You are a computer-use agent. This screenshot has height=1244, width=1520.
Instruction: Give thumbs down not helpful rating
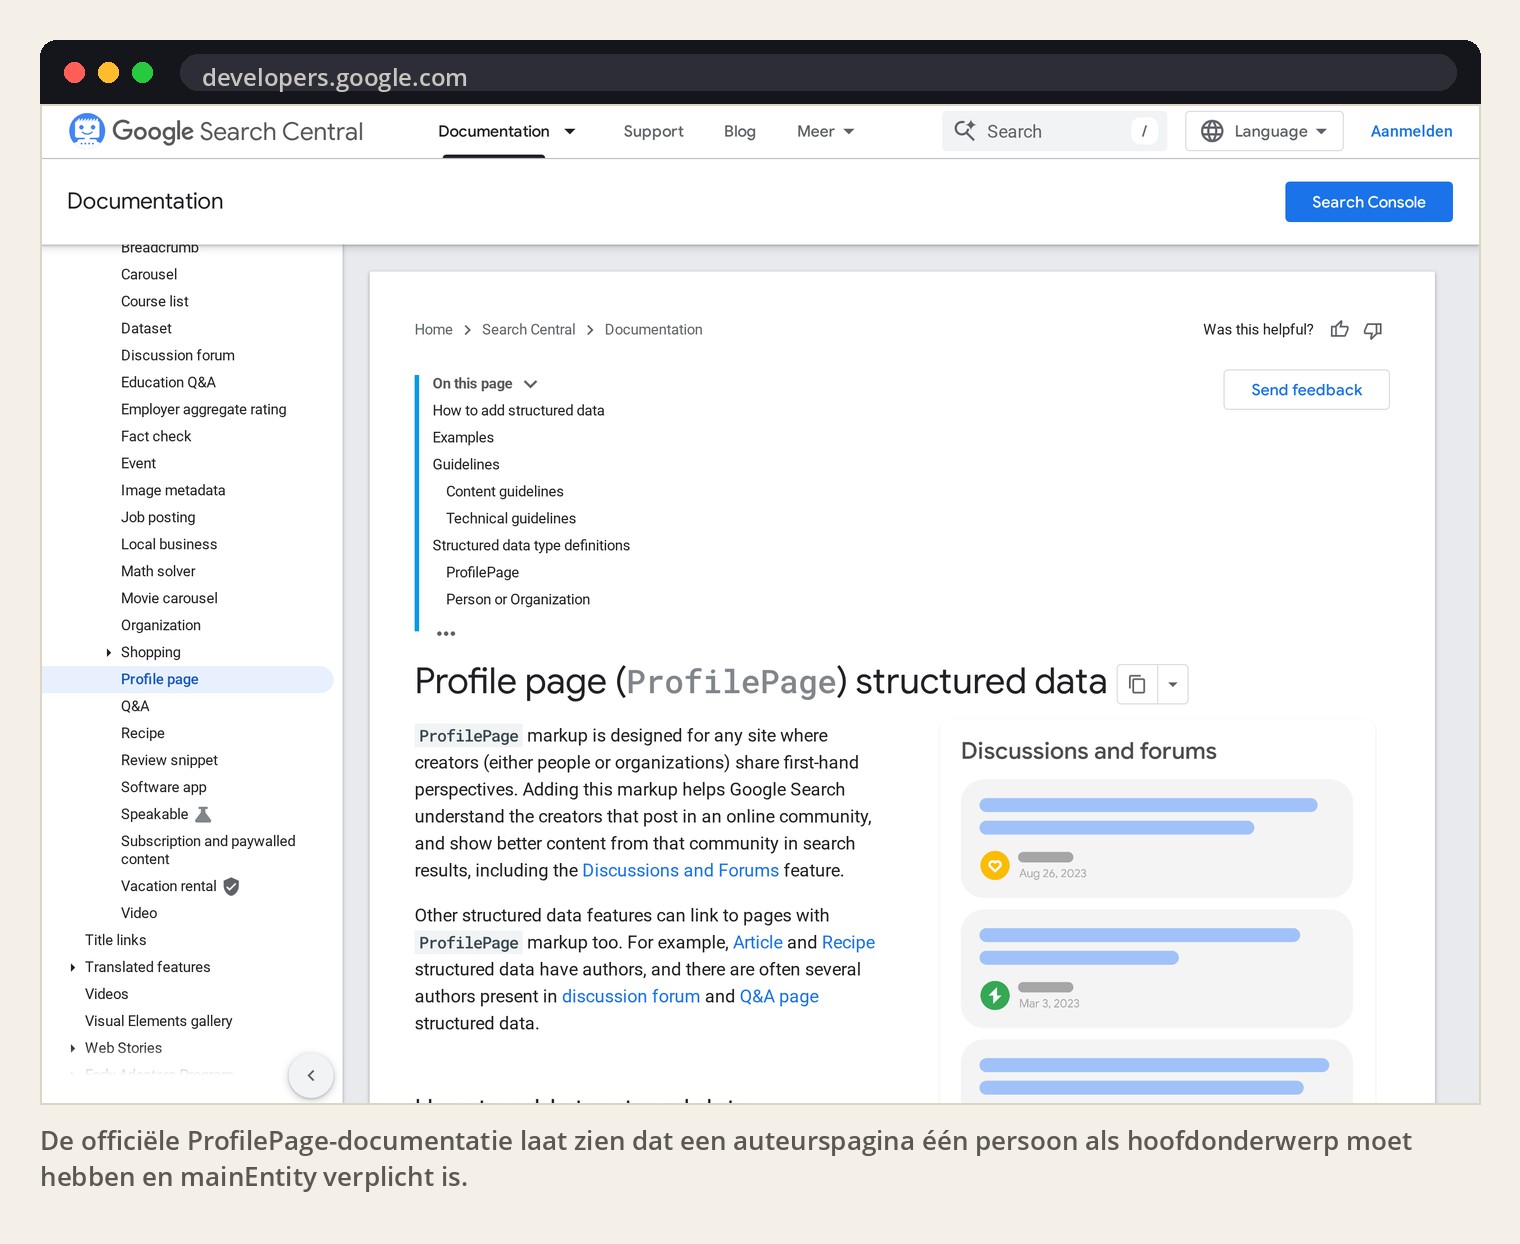pyautogui.click(x=1373, y=330)
